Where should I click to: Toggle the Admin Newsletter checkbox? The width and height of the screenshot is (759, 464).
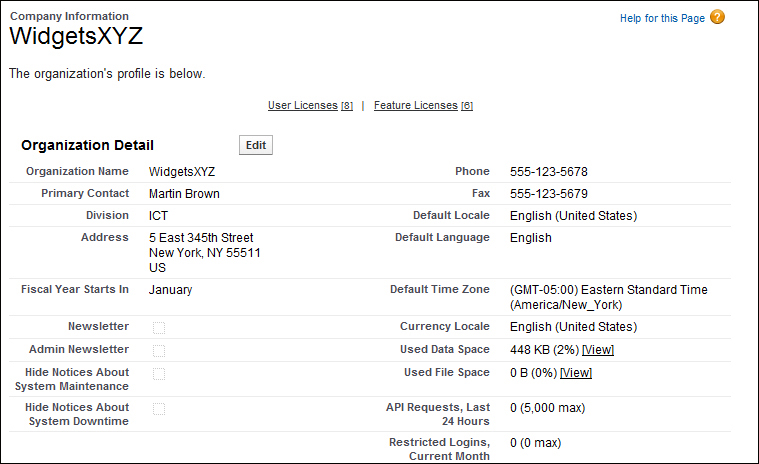[x=159, y=351]
